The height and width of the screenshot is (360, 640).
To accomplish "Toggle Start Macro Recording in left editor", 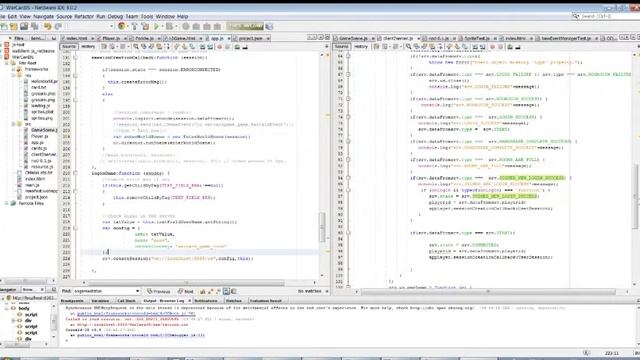I will pyautogui.click(x=219, y=47).
